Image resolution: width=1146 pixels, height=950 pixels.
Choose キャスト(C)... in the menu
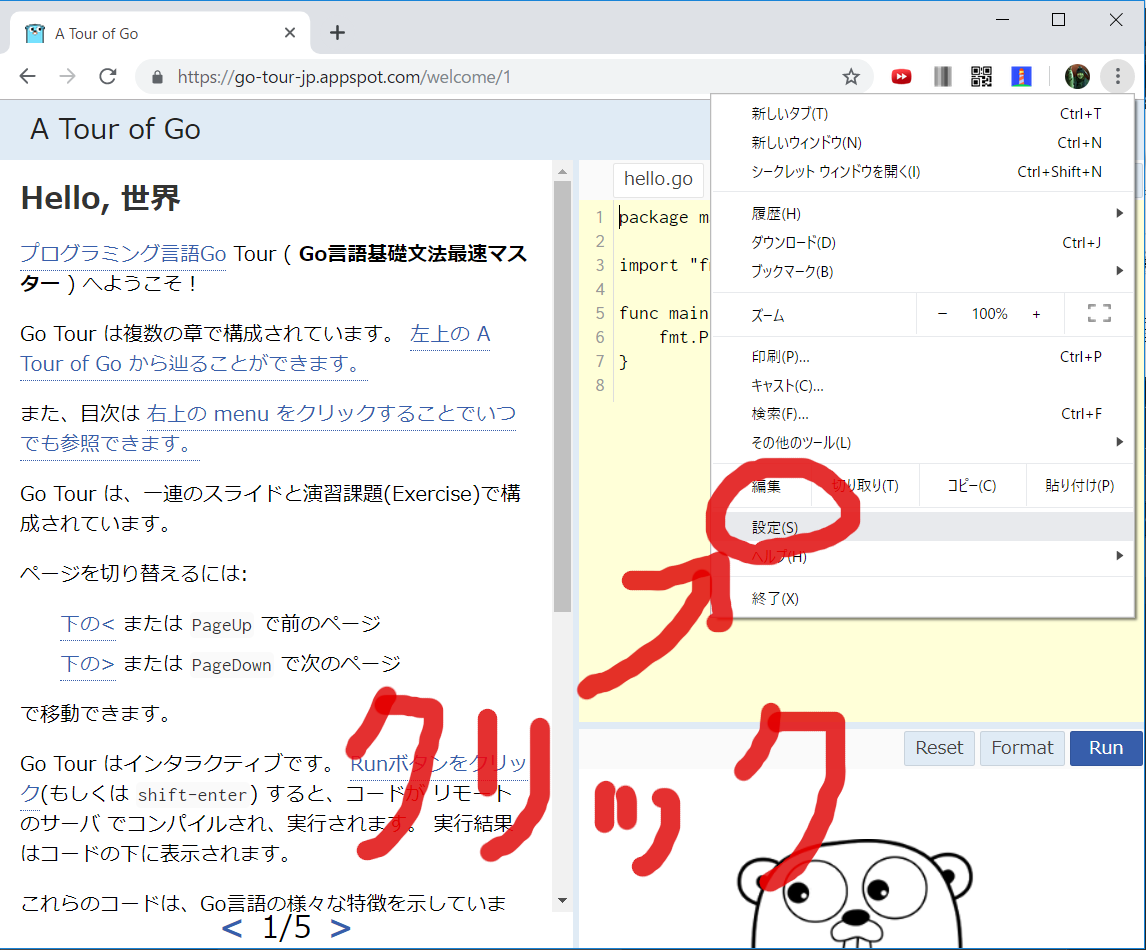tap(923, 385)
